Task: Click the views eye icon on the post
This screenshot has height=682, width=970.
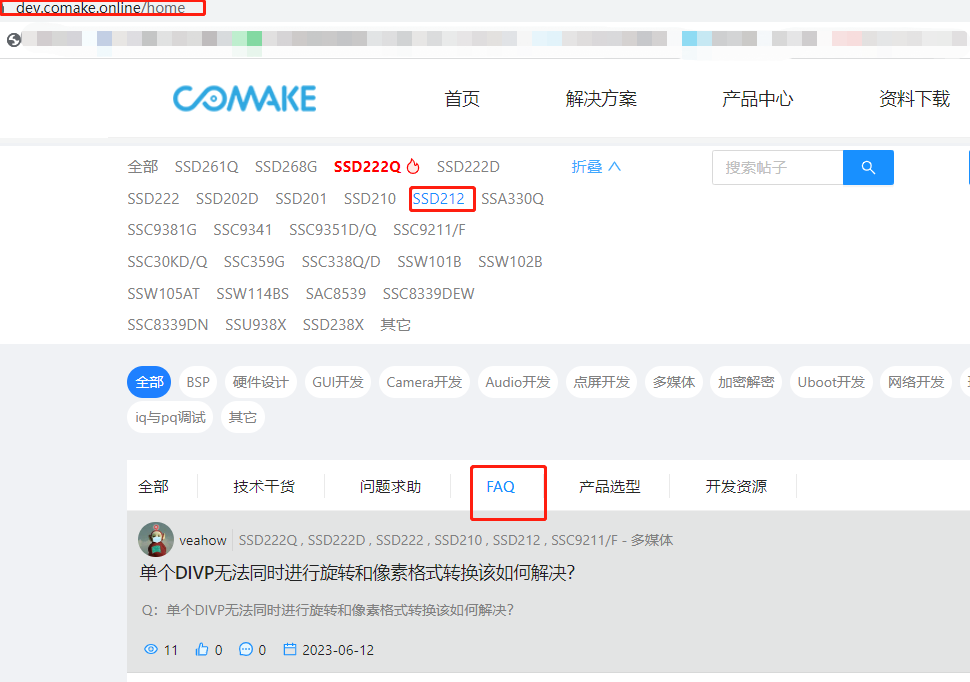Action: pyautogui.click(x=150, y=649)
